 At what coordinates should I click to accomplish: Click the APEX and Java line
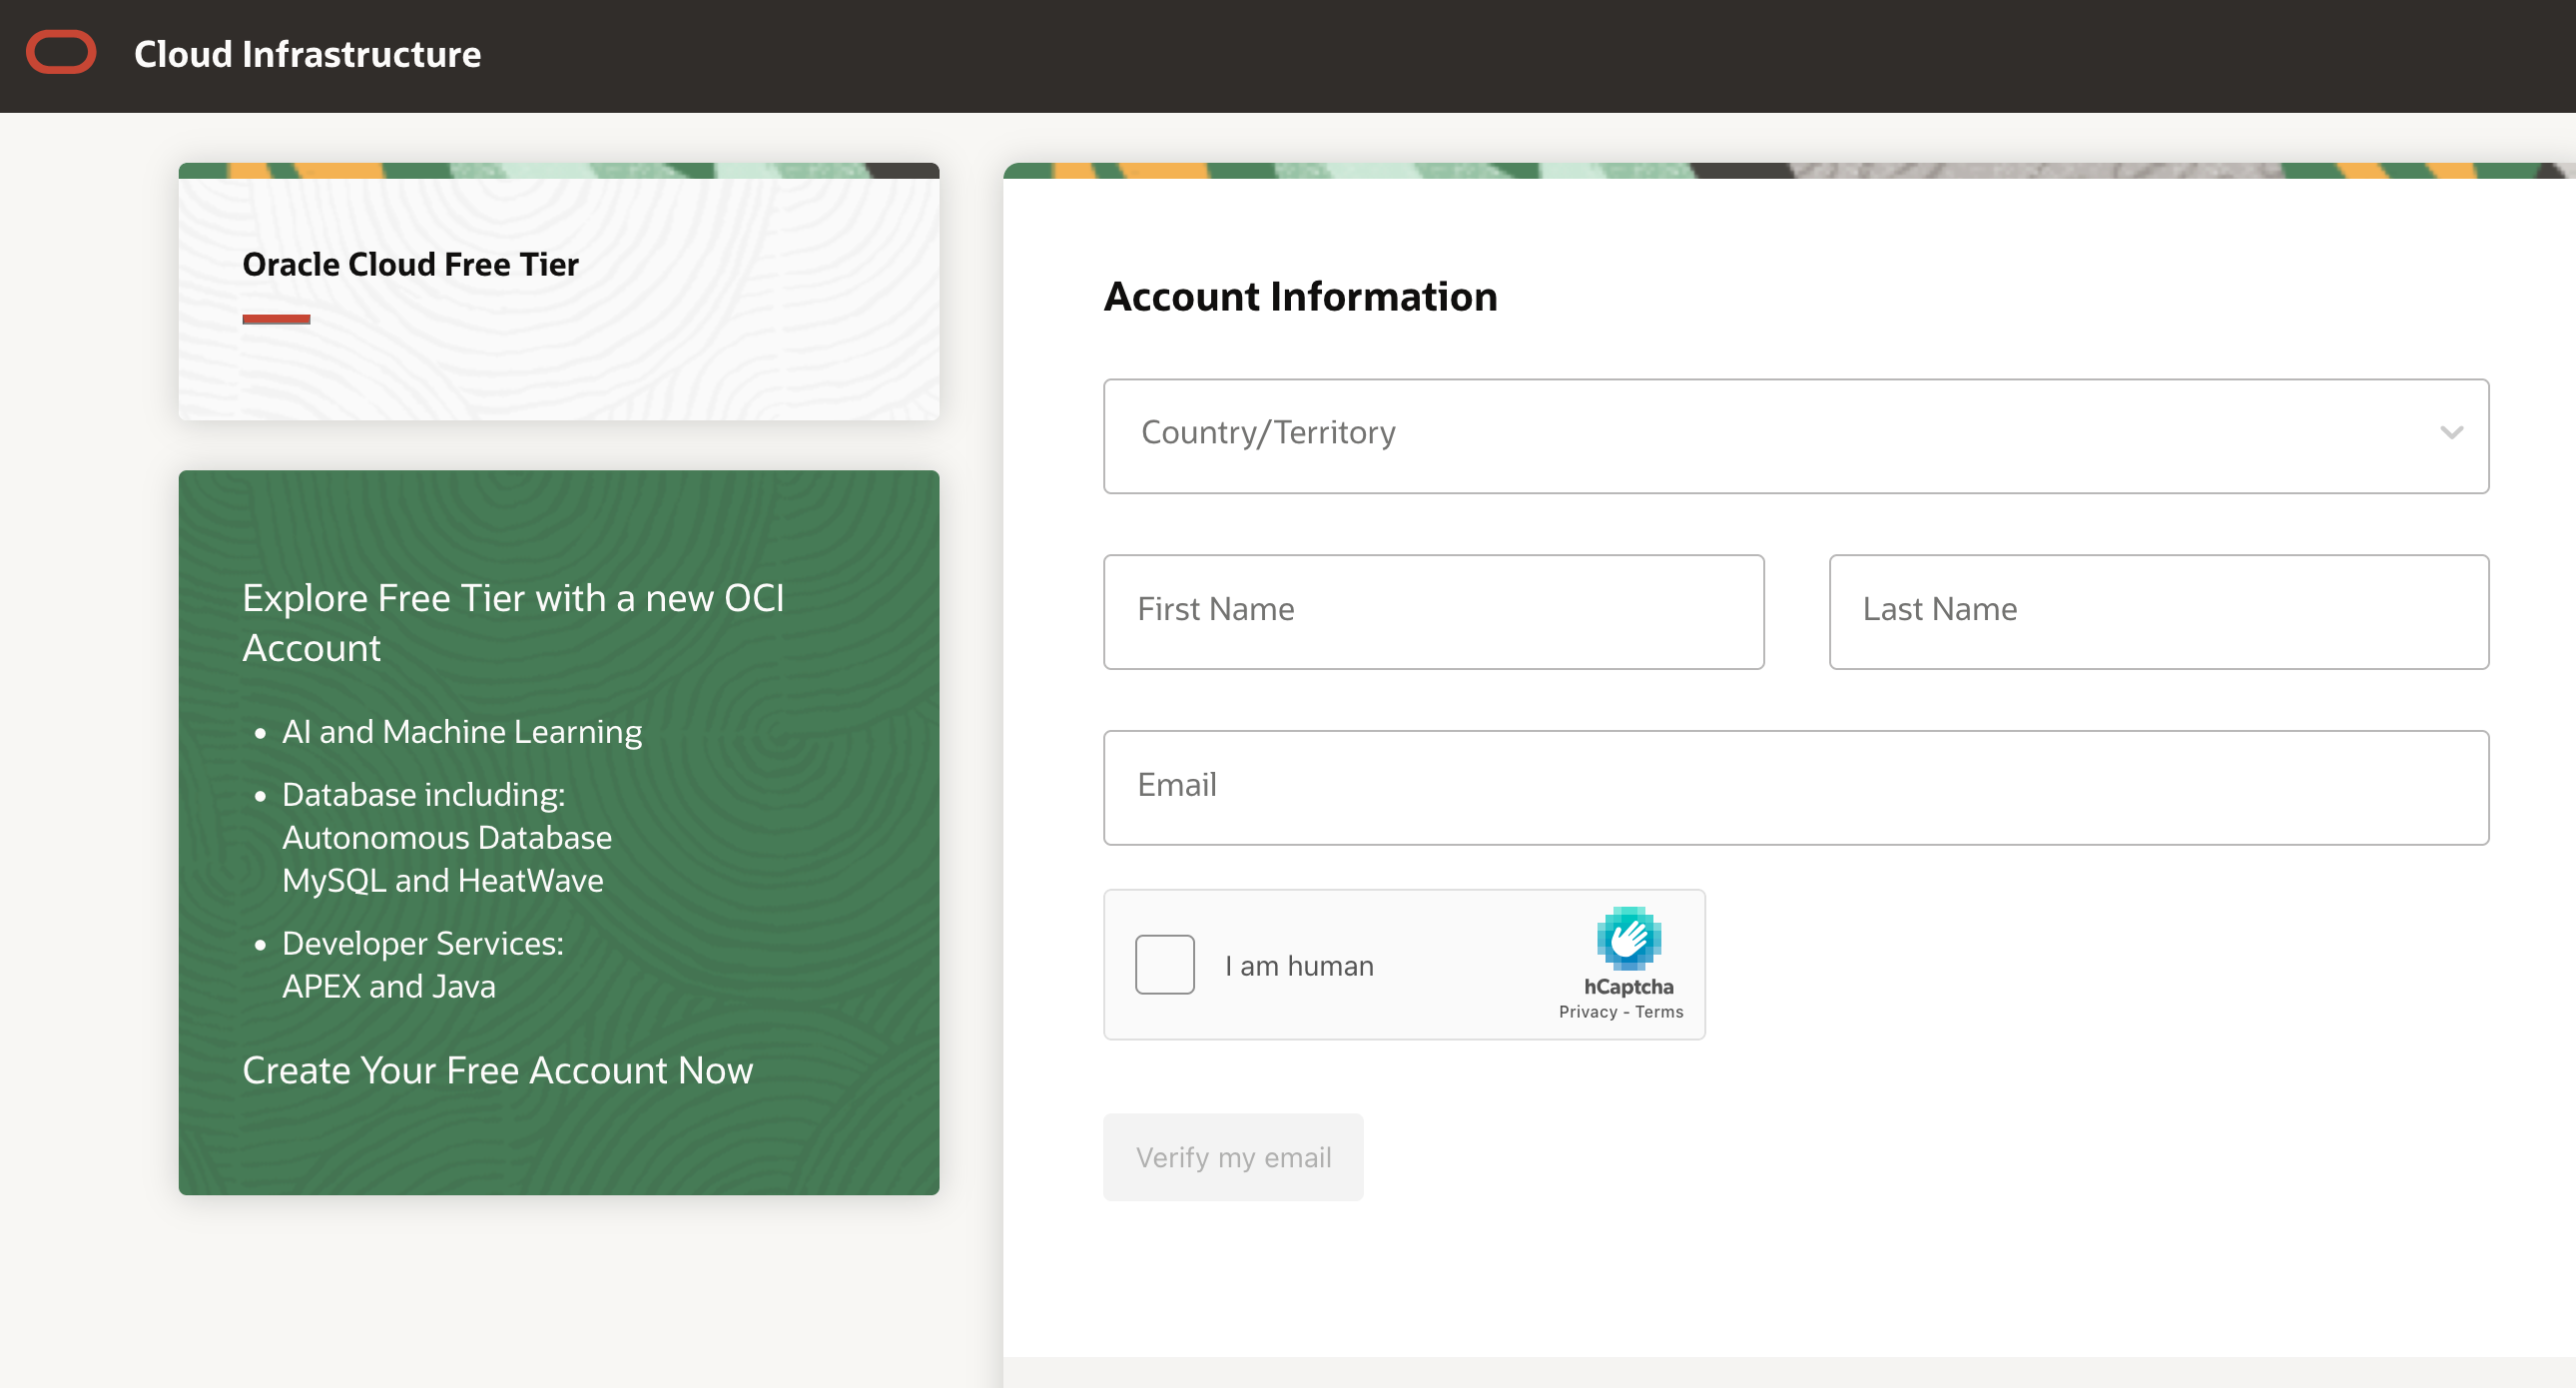(389, 987)
